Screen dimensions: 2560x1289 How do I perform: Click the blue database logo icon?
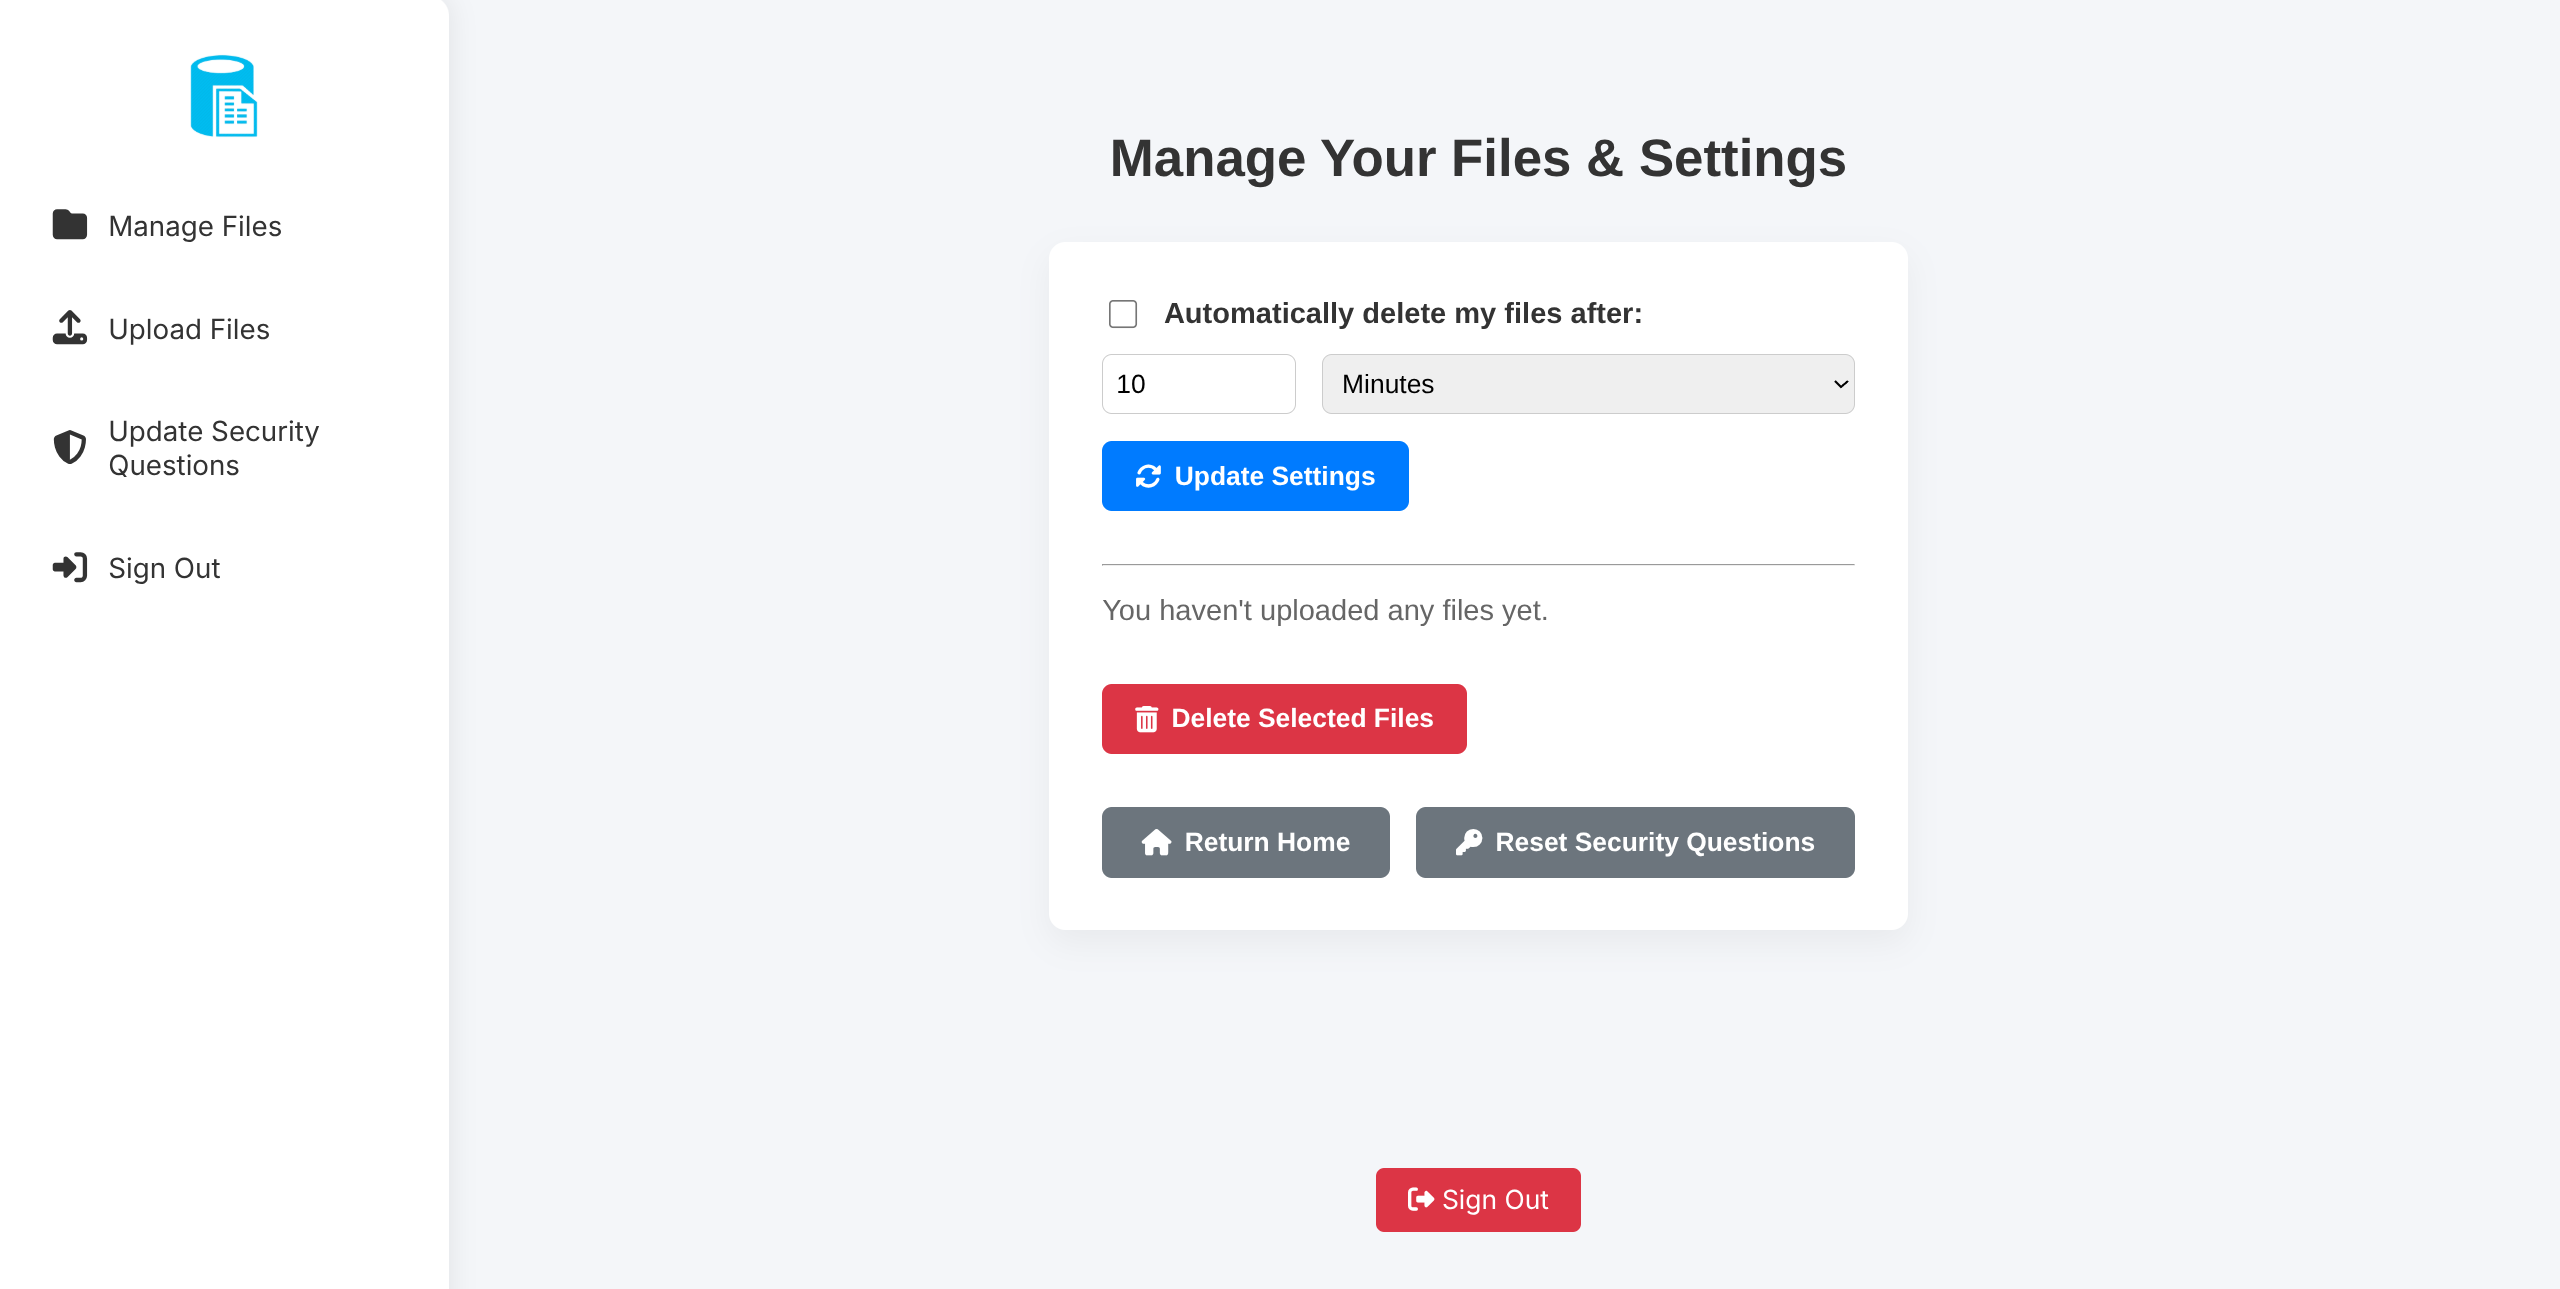pyautogui.click(x=224, y=96)
